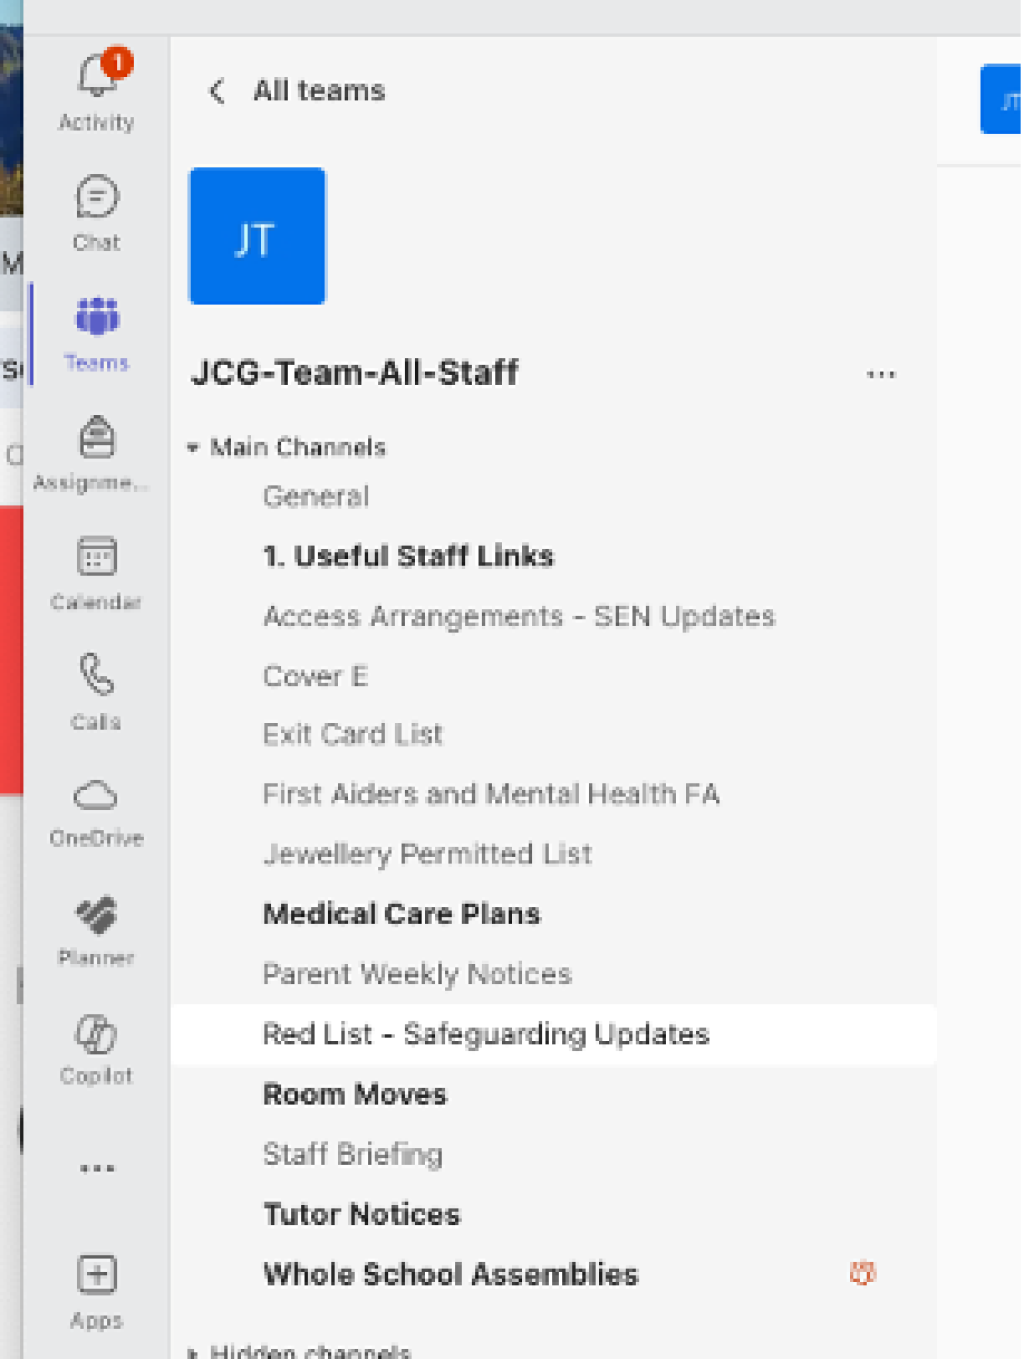Go back to All teams
The width and height of the screenshot is (1024, 1359).
pos(217,91)
